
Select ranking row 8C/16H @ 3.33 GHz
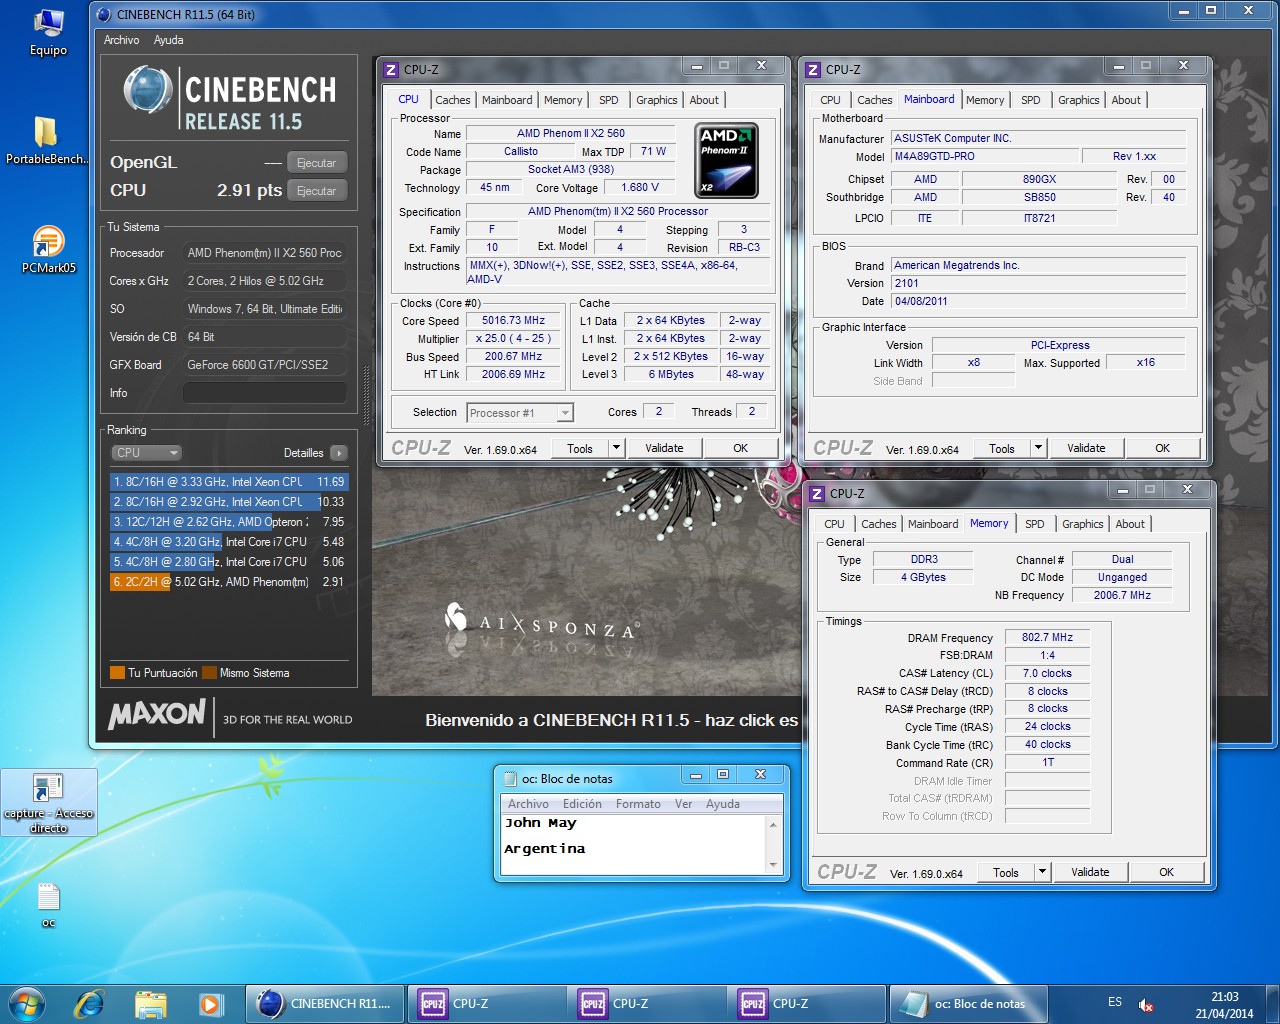coord(228,482)
